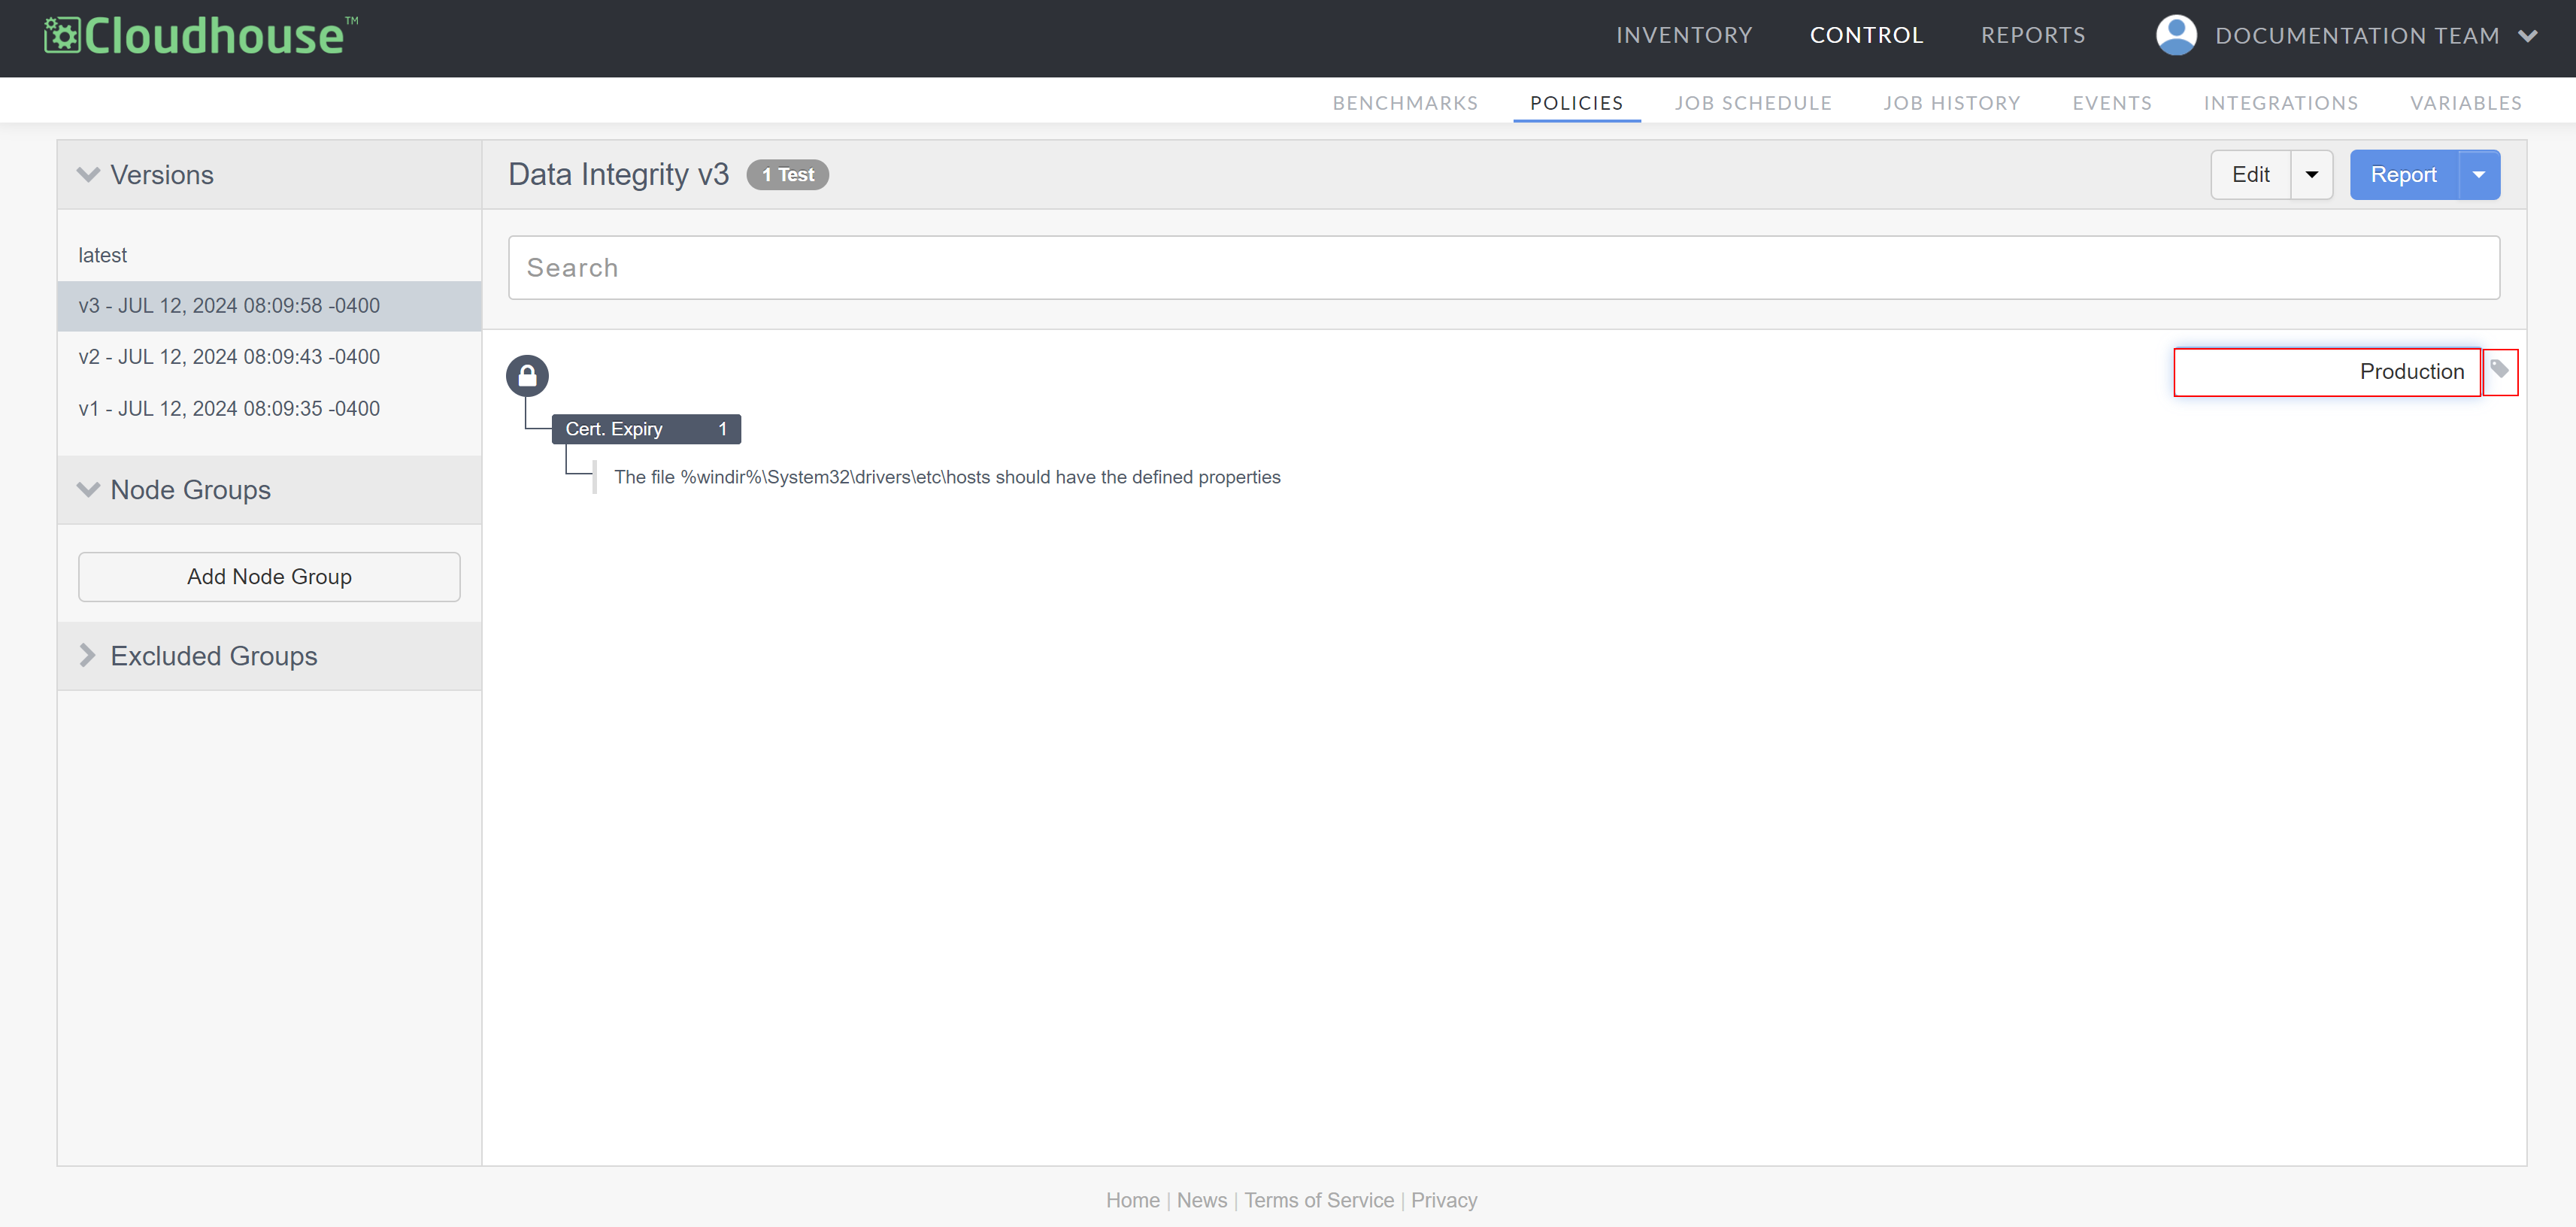Open the Reports menu
The height and width of the screenshot is (1227, 2576).
[x=2033, y=35]
